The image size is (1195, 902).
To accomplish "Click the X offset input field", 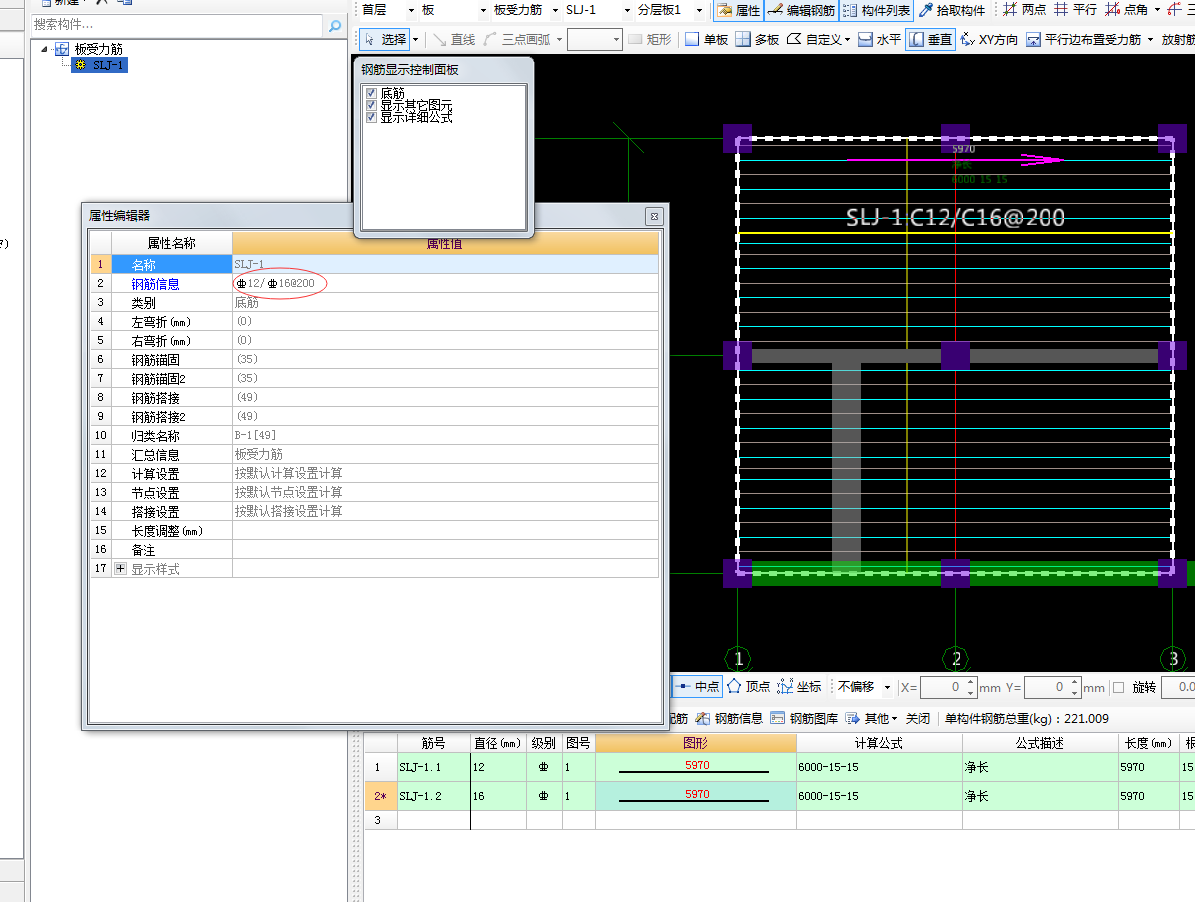I will [x=942, y=687].
